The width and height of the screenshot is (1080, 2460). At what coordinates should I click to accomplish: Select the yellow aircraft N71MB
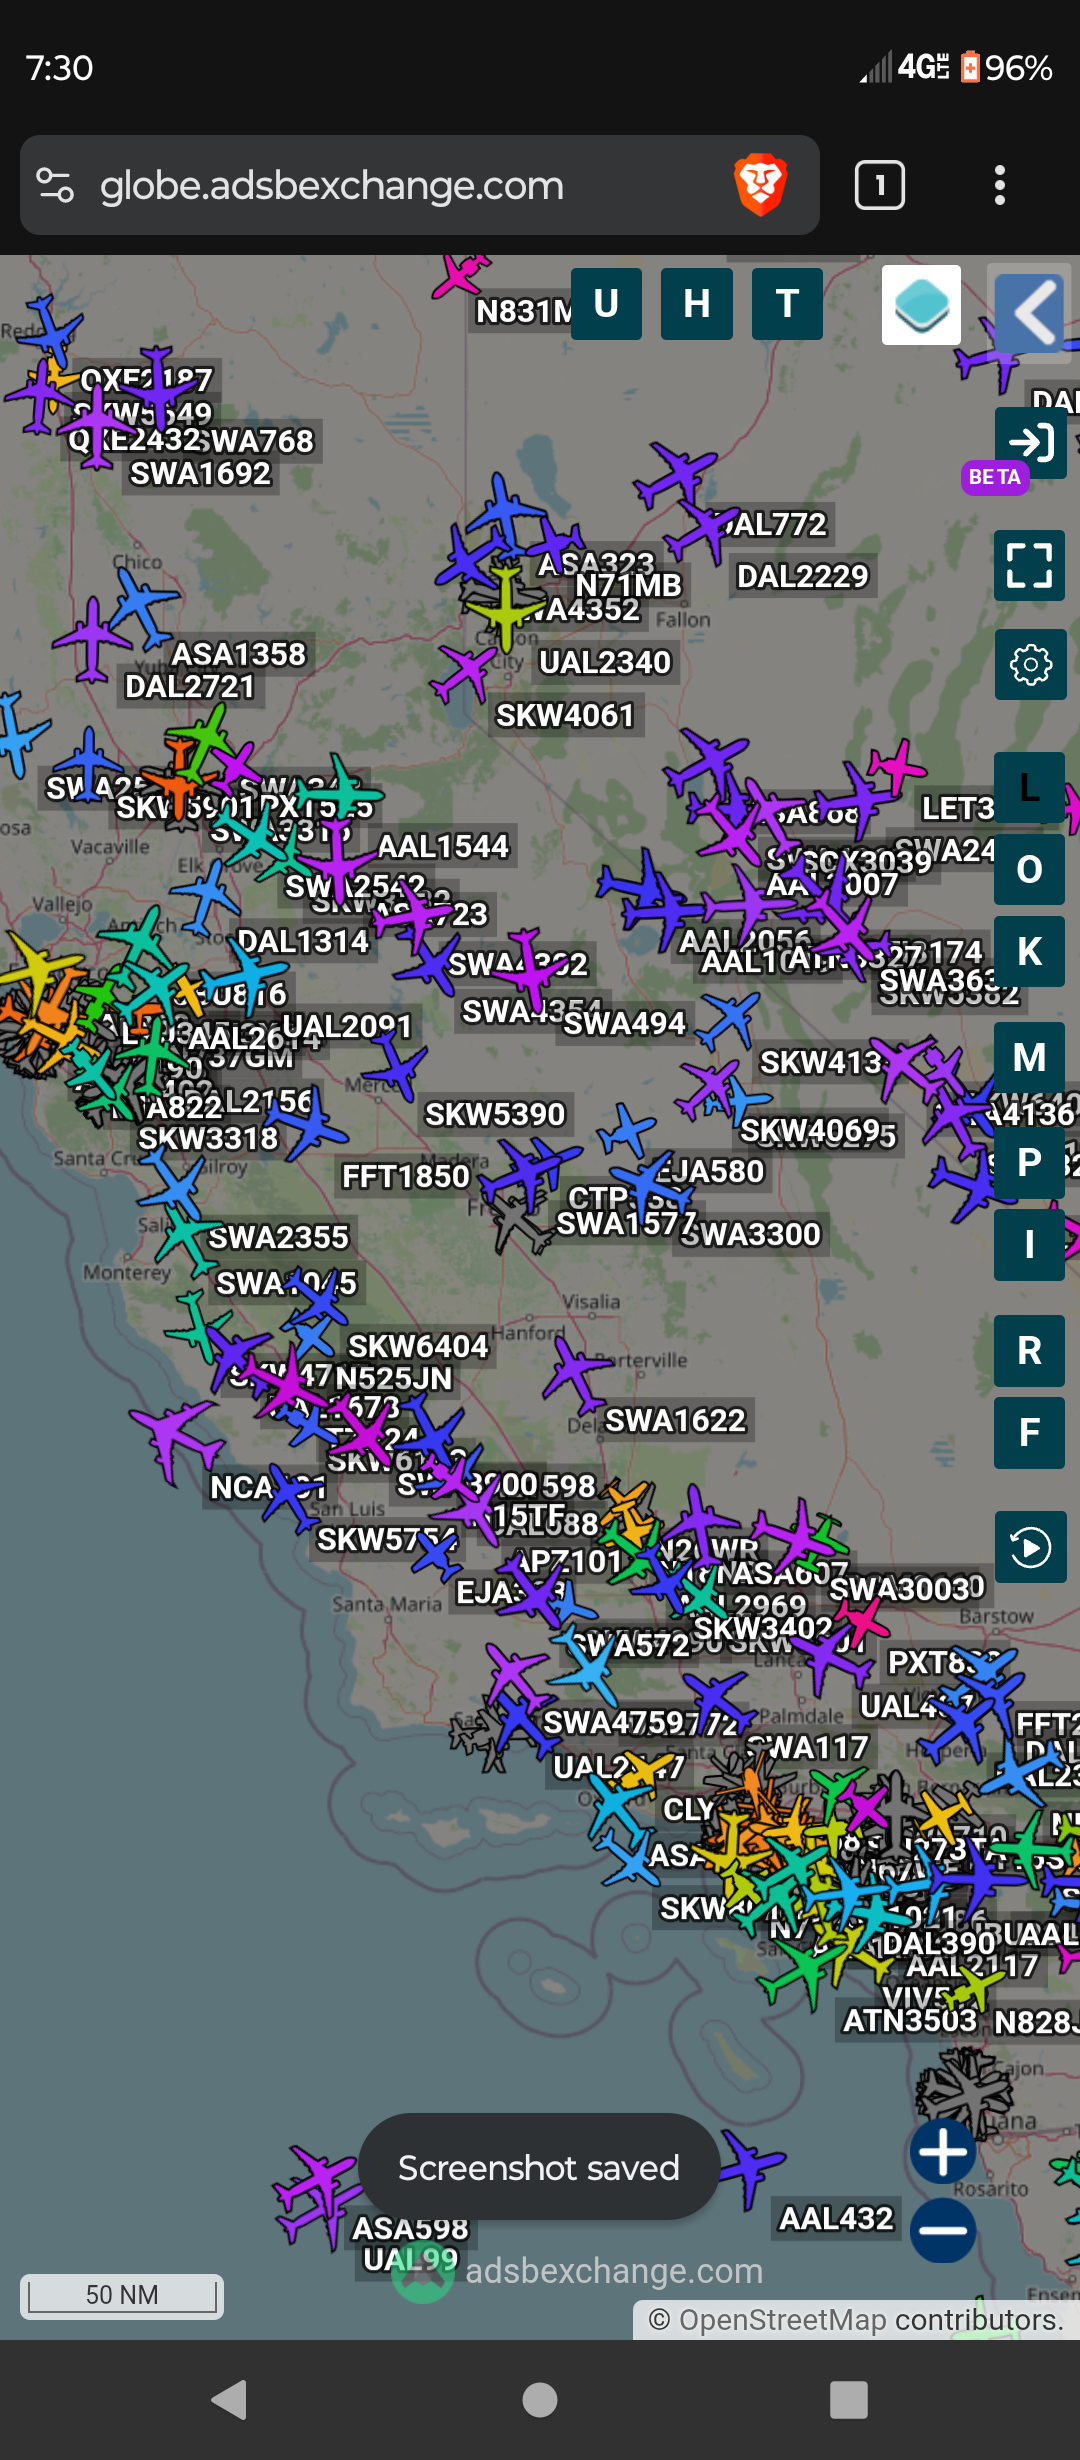point(506,608)
